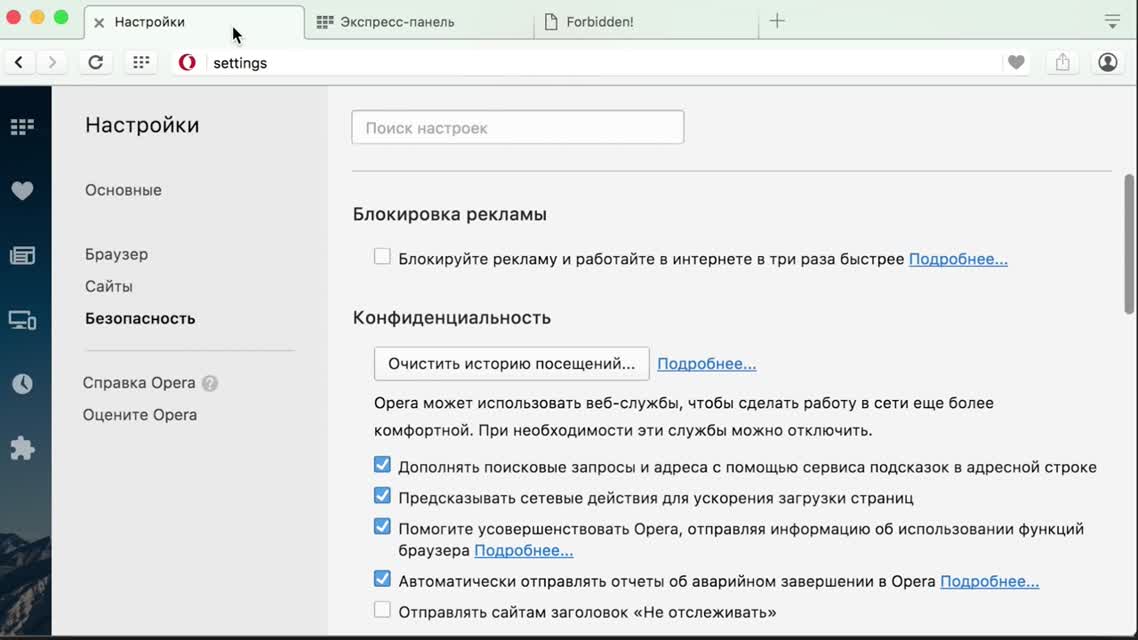Open Подробнее link about crash reports

point(989,581)
